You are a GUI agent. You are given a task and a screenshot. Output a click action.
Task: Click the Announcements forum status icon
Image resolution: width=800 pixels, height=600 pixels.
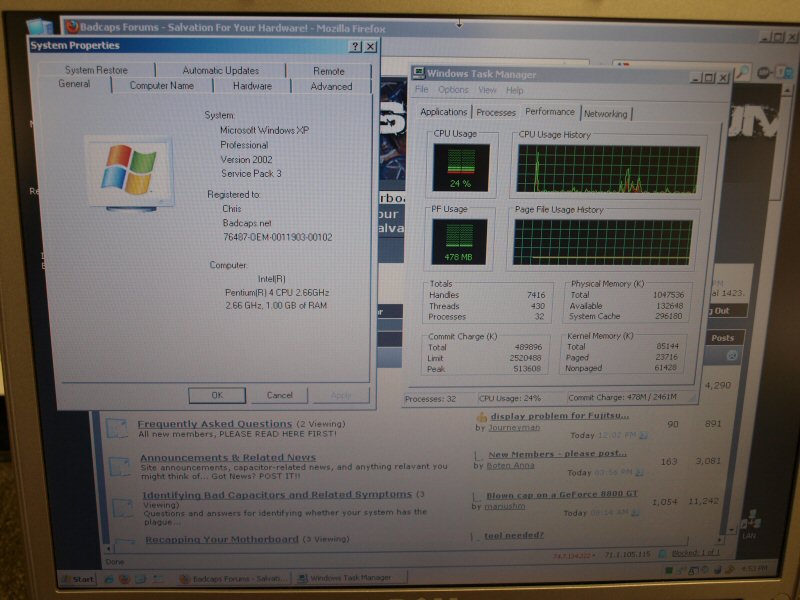120,466
